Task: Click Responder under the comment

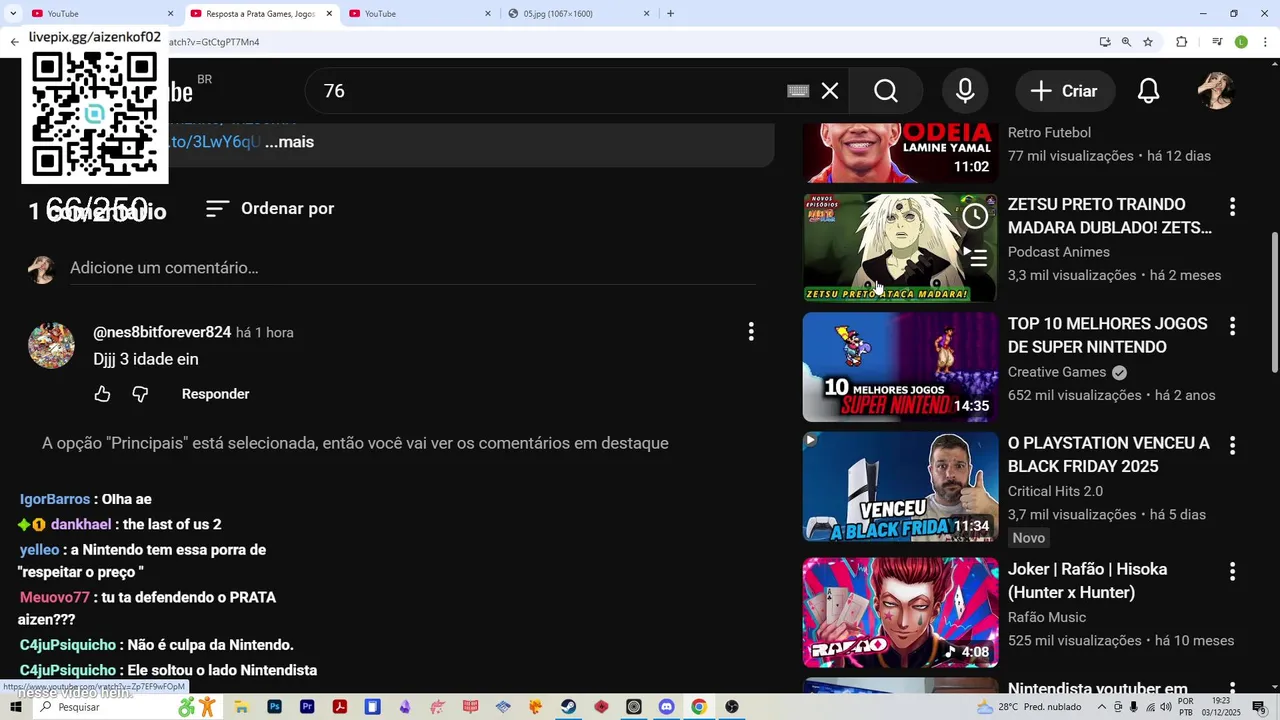Action: click(215, 394)
